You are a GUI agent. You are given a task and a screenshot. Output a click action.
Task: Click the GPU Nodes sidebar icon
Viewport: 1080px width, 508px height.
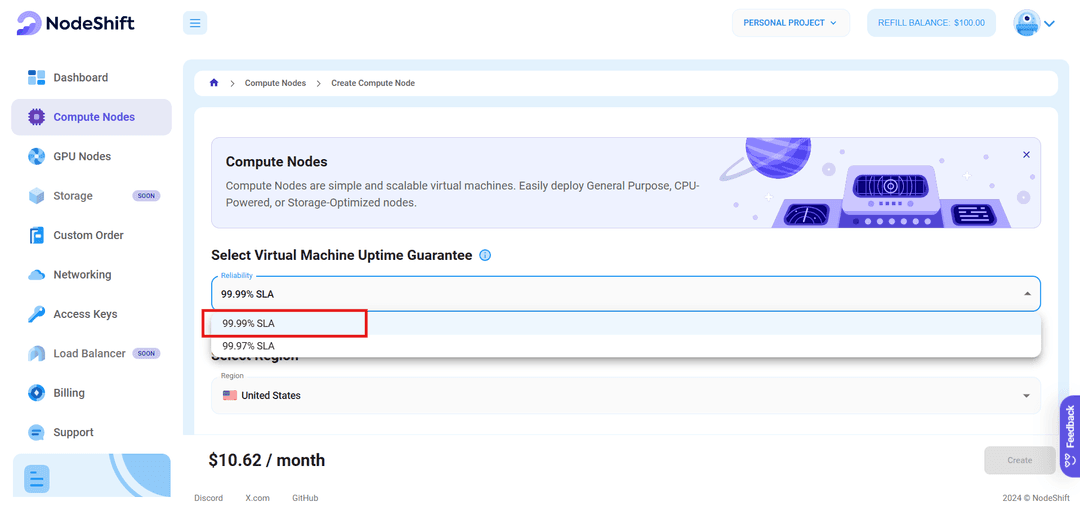tap(37, 156)
